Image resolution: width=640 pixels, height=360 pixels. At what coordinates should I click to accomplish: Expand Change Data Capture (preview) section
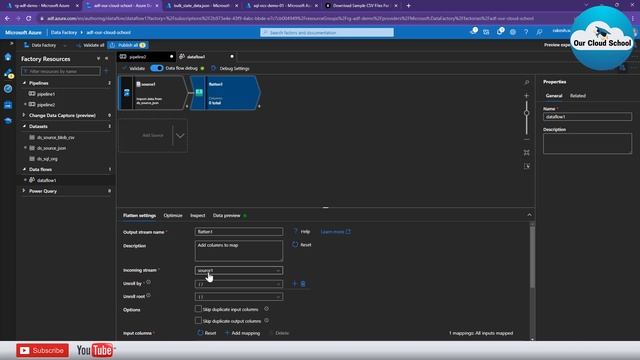24,116
